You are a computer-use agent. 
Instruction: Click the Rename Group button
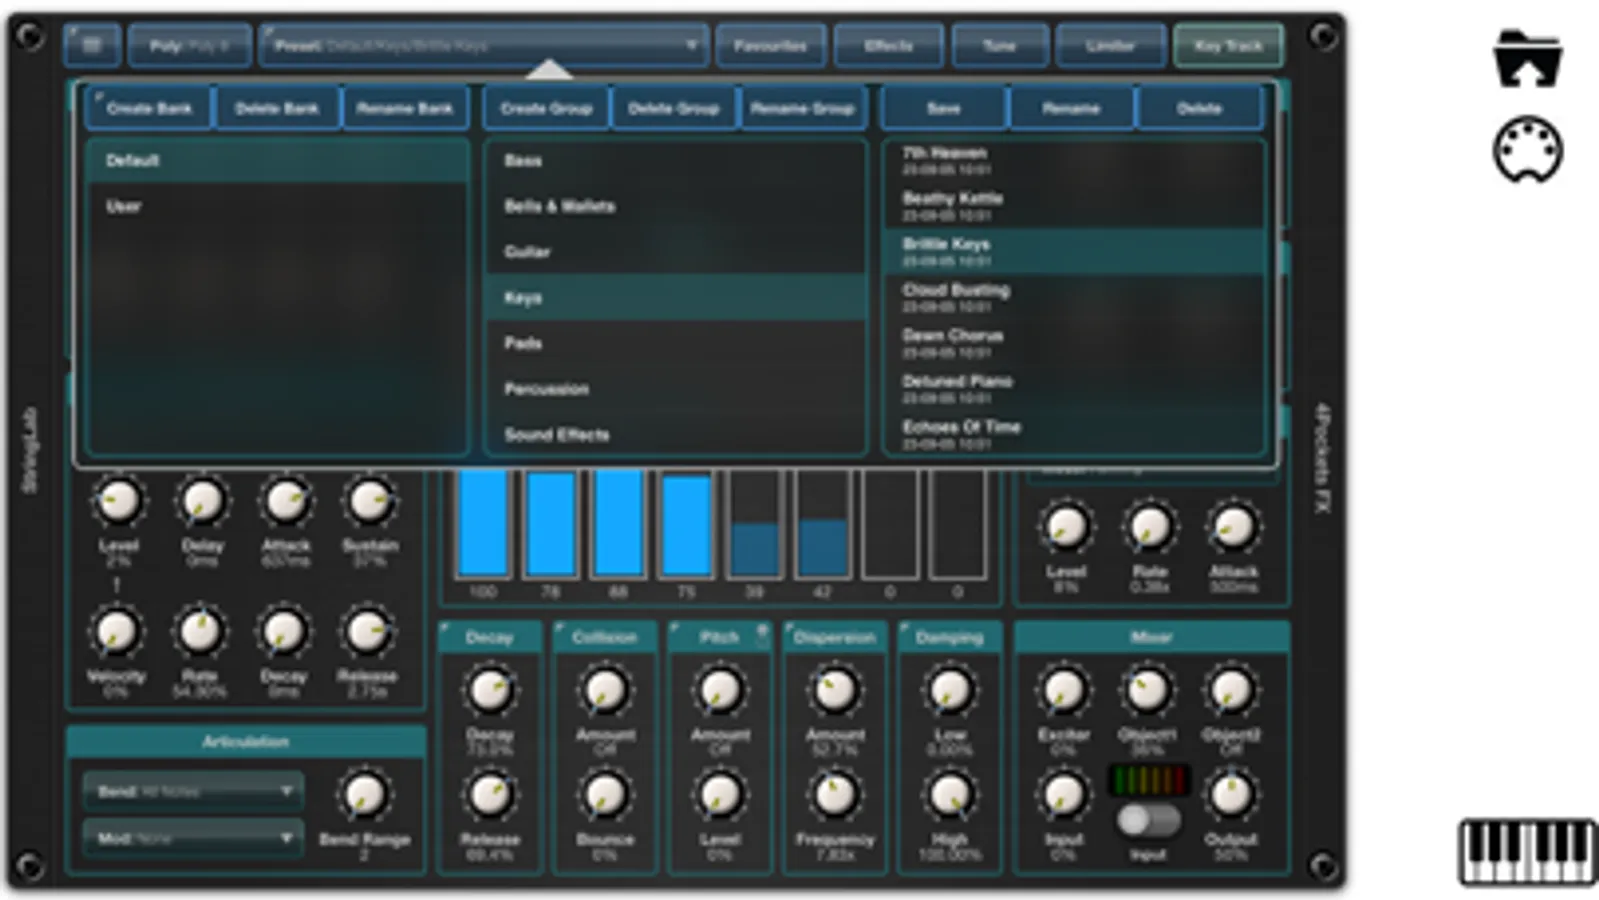[802, 108]
